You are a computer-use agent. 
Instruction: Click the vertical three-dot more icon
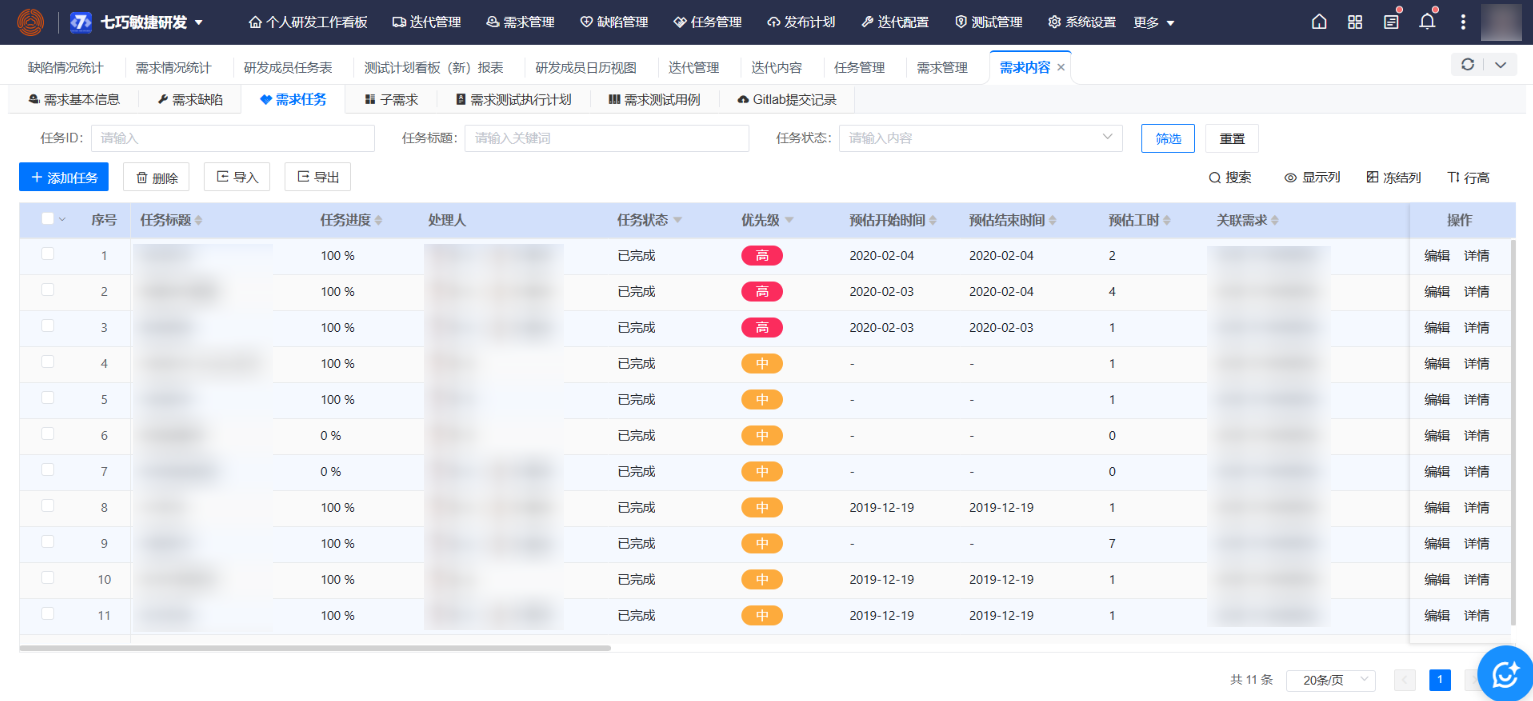tap(1463, 22)
